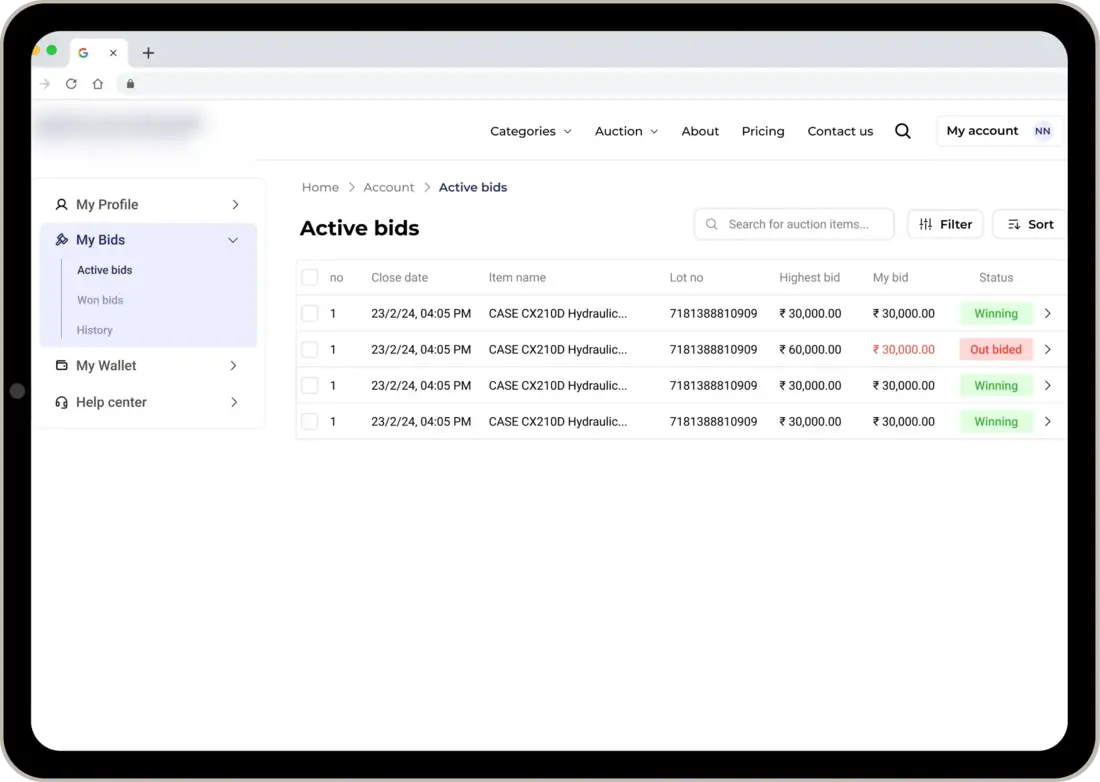The image size is (1100, 782).
Task: Expand My Profile with its chevron
Action: (x=235, y=204)
